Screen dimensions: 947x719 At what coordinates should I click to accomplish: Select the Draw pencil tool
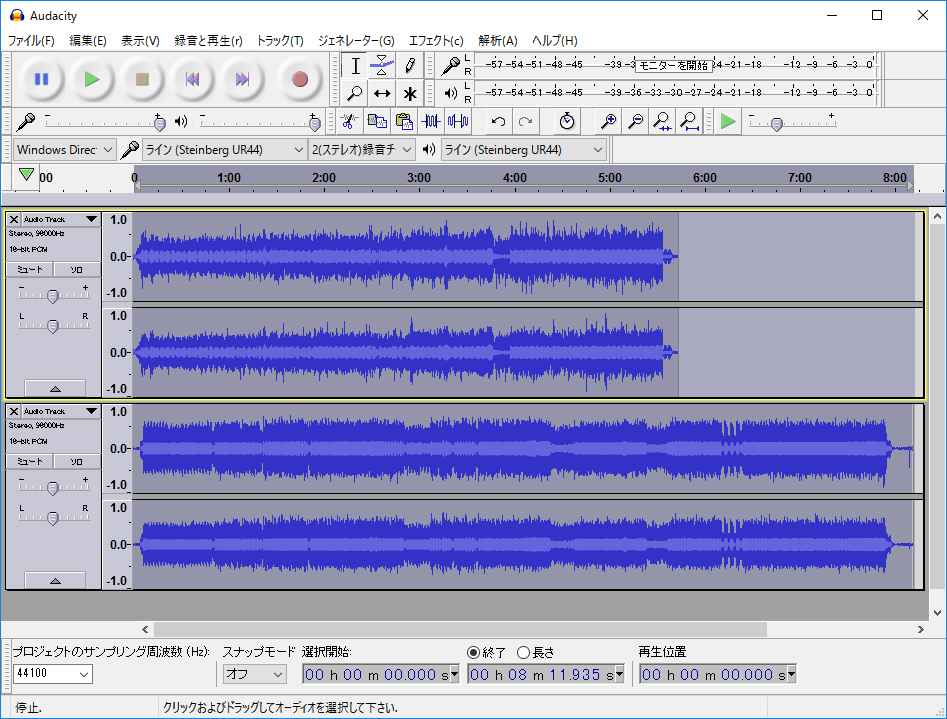409,66
